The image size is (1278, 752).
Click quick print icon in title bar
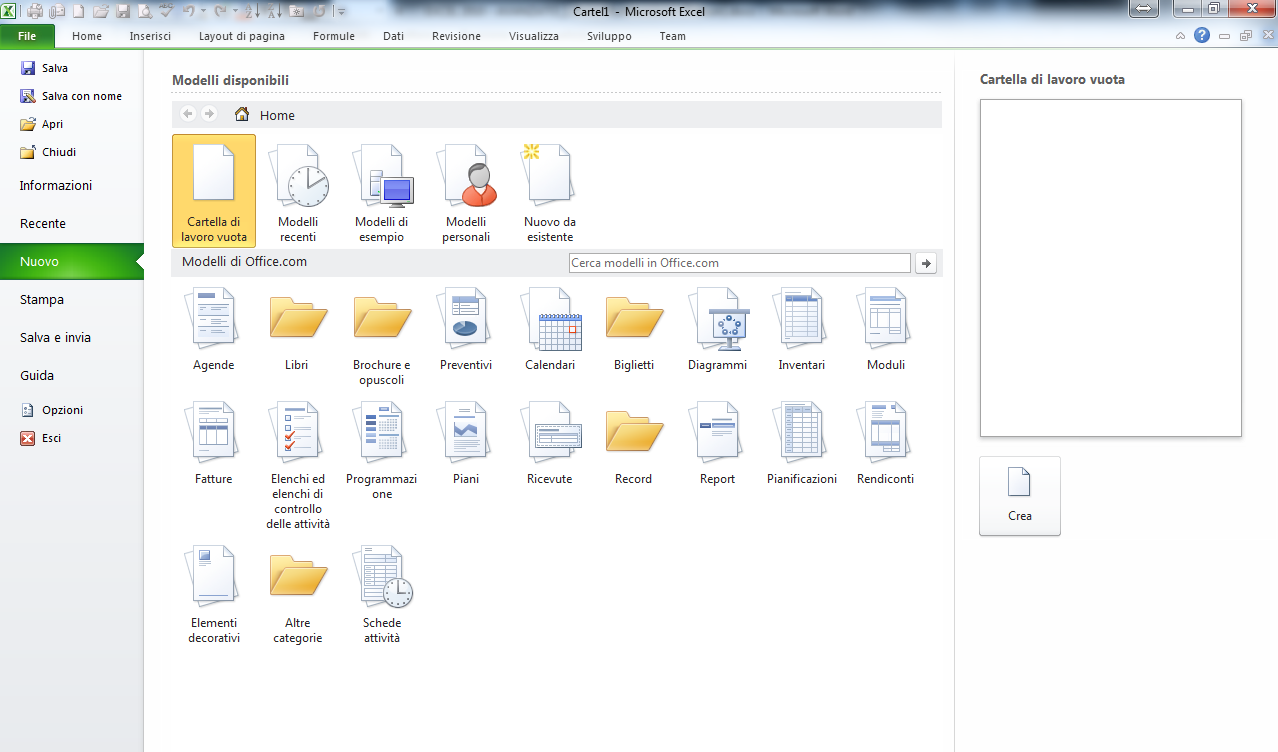[x=35, y=11]
